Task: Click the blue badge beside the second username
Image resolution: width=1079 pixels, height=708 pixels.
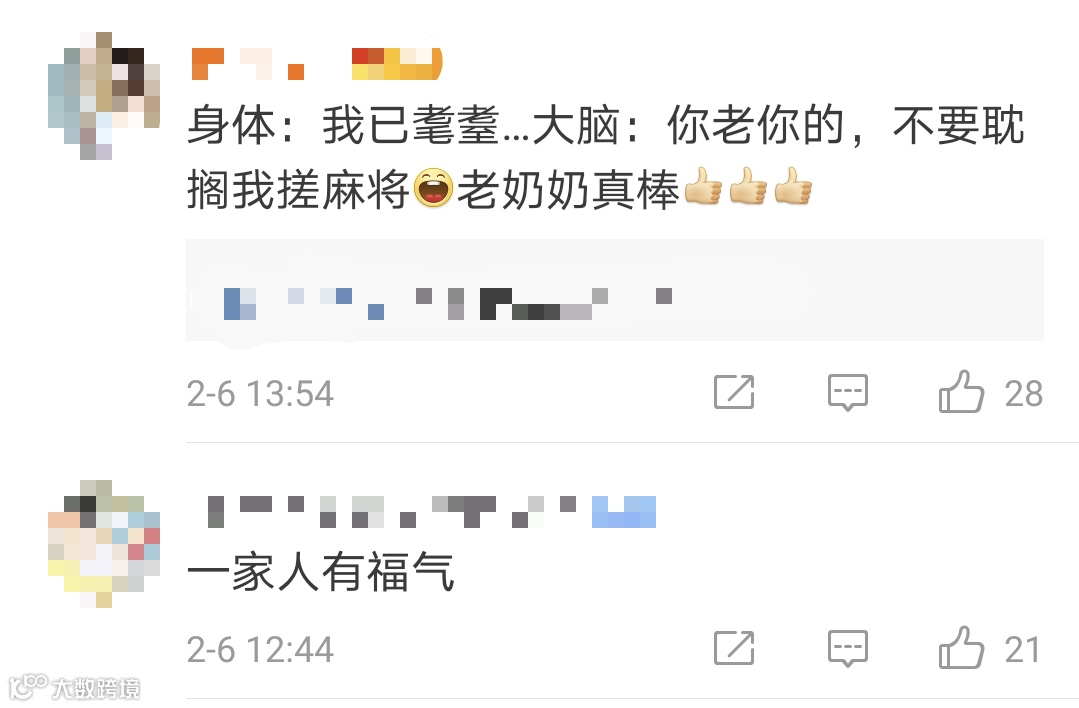Action: pyautogui.click(x=624, y=512)
